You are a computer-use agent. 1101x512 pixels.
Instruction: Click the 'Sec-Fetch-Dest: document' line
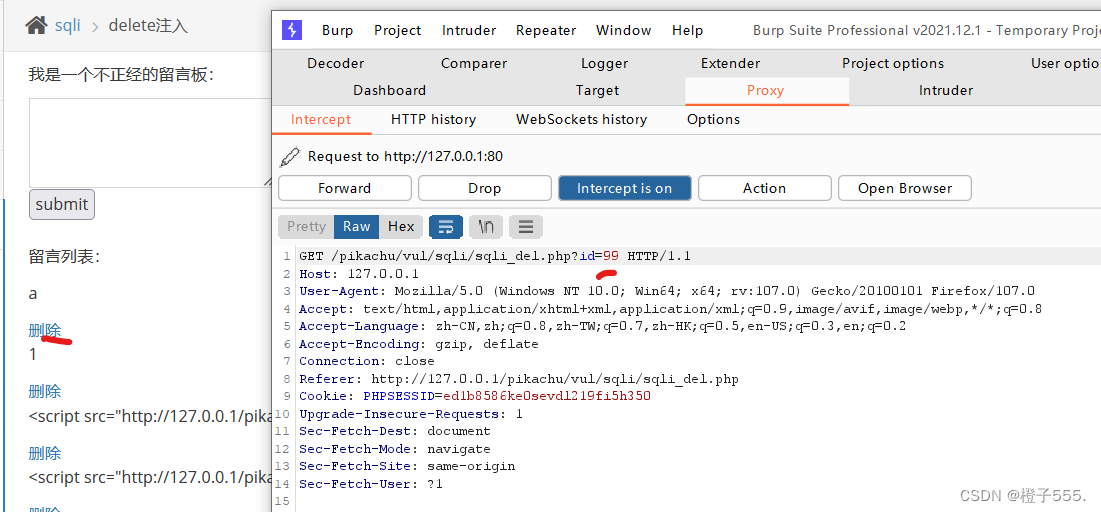point(395,431)
